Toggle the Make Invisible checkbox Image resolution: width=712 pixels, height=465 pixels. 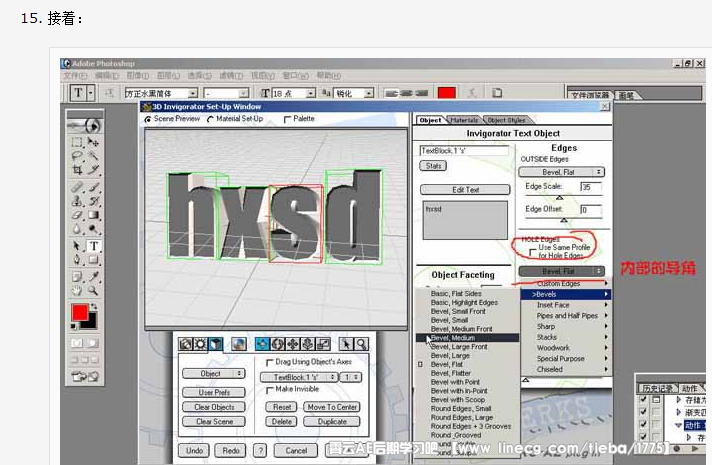click(x=269, y=390)
